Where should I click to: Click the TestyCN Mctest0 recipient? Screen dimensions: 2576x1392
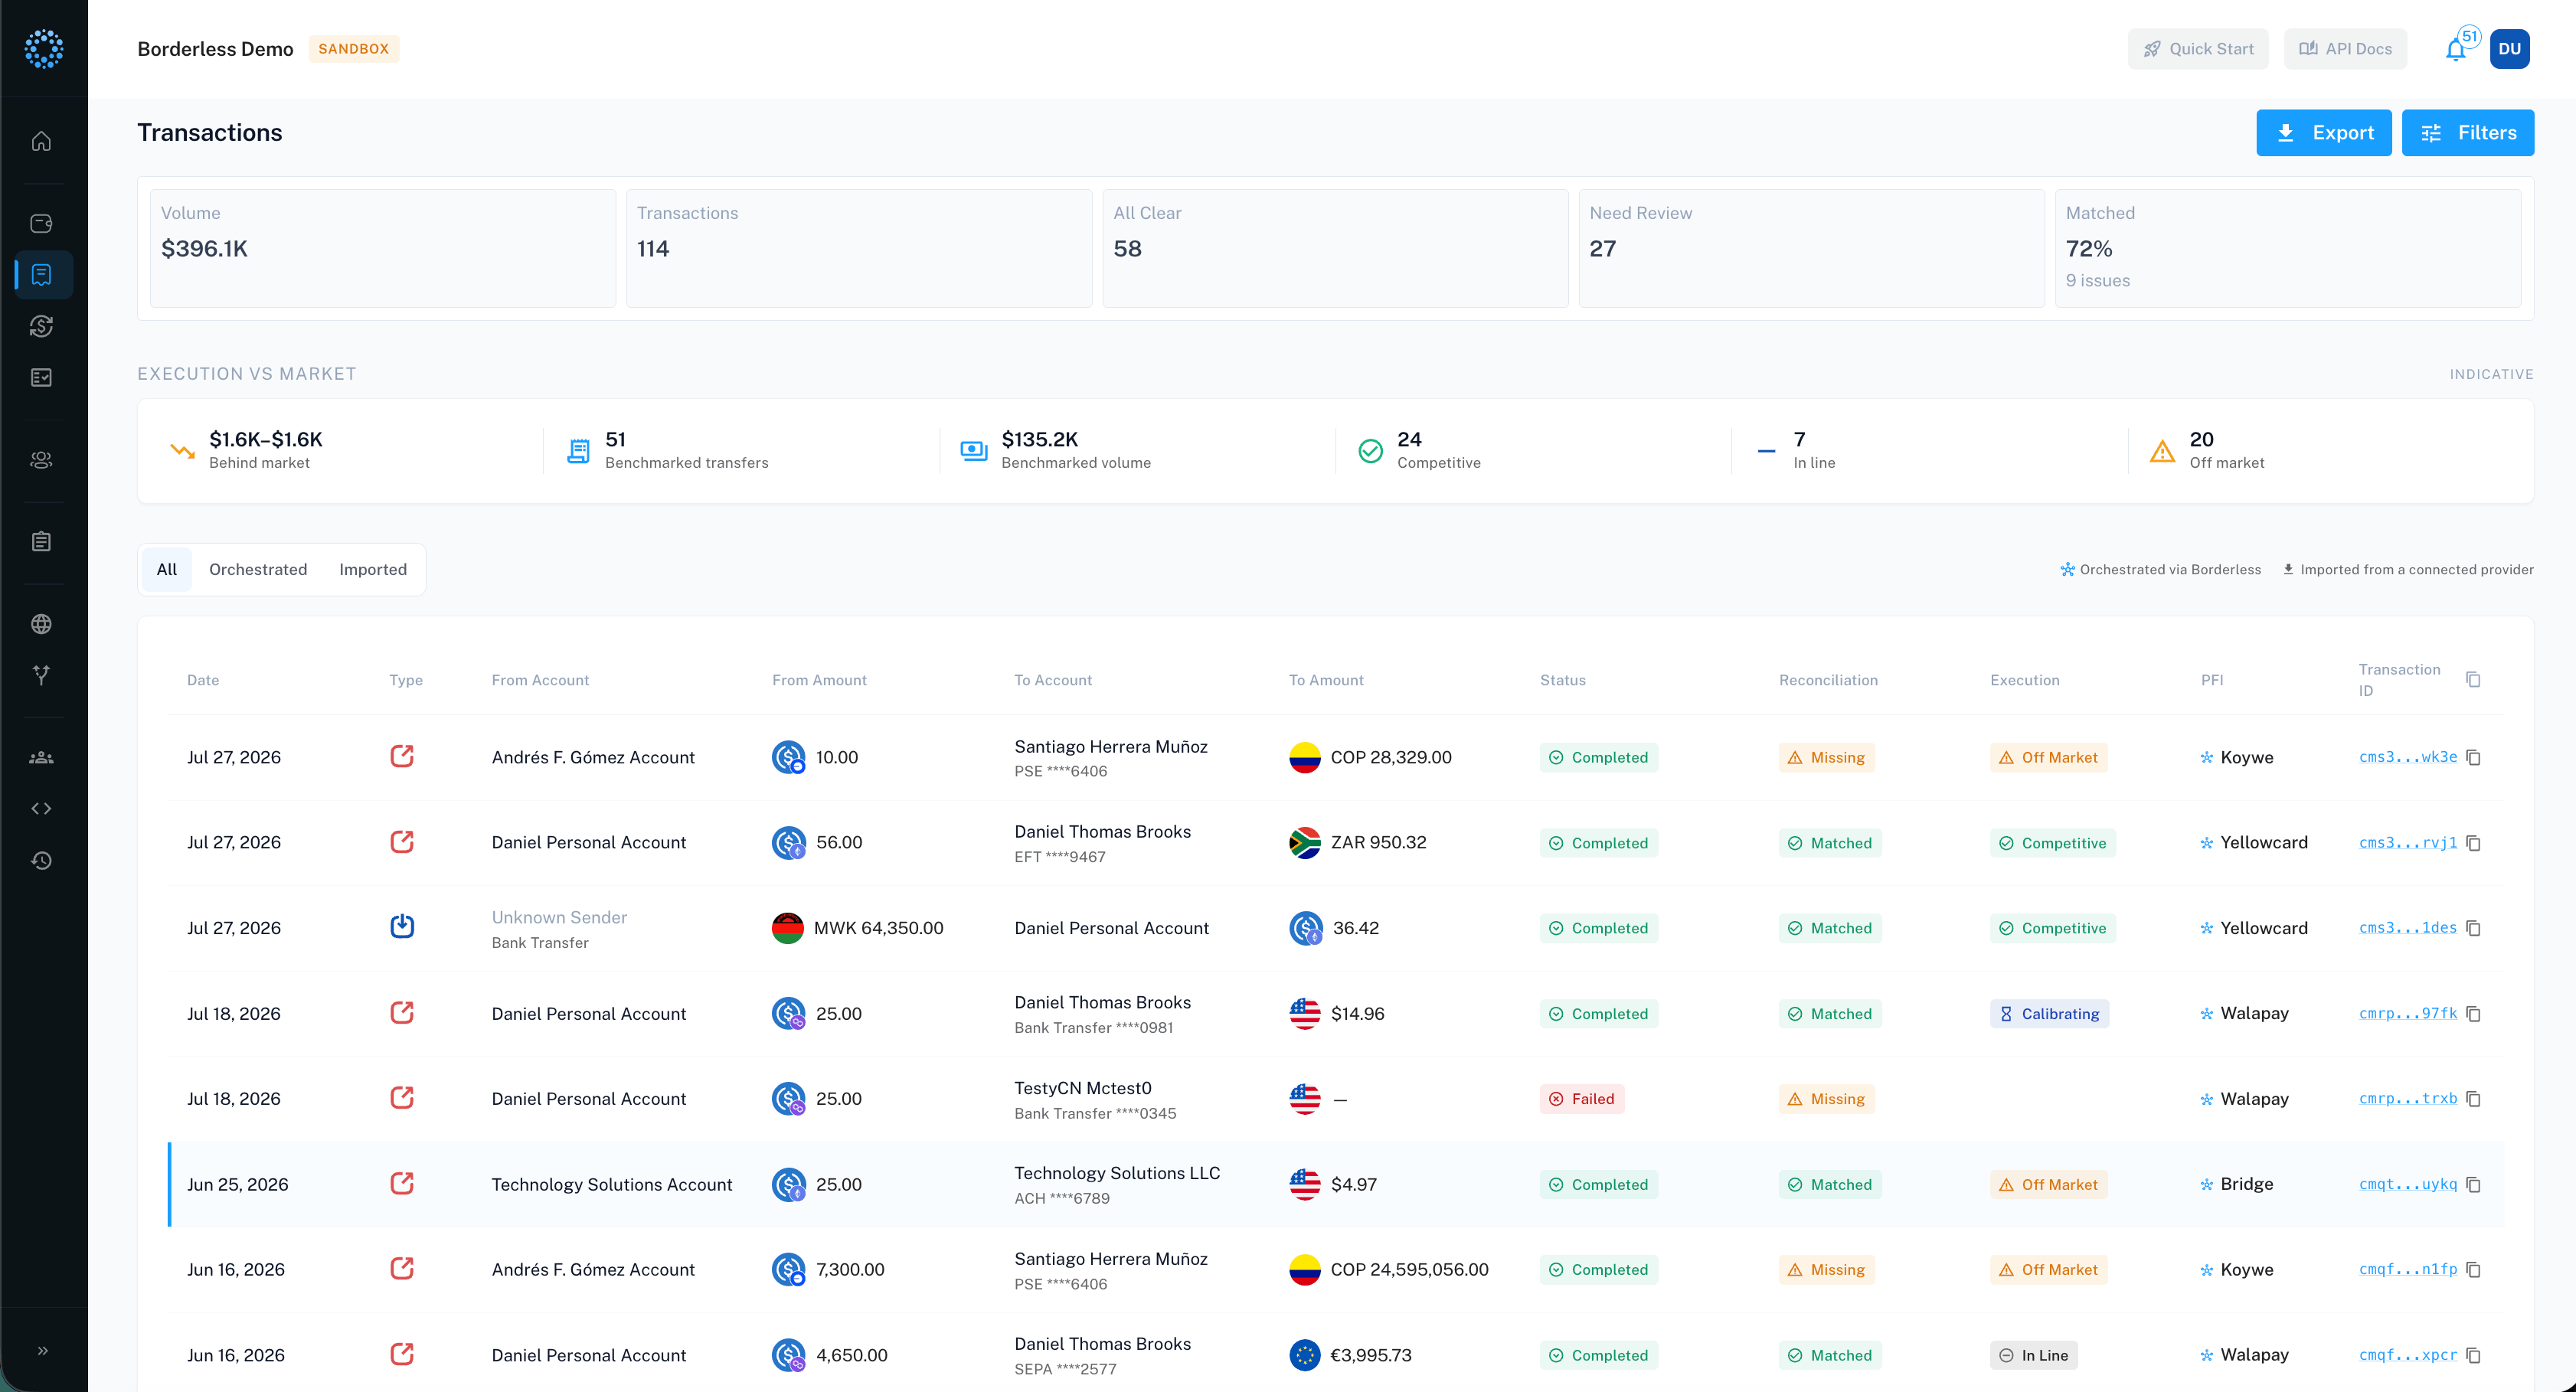pyautogui.click(x=1082, y=1088)
